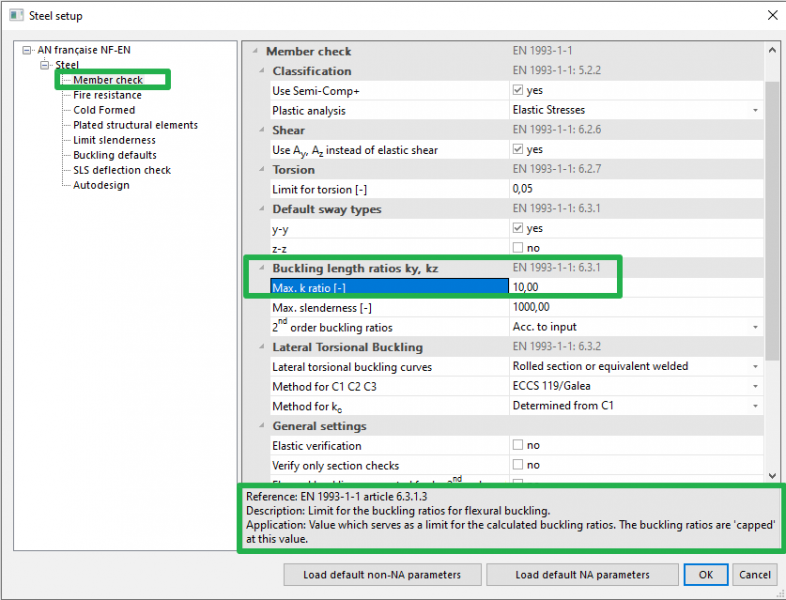Enable the Elastic verification checkbox
The height and width of the screenshot is (600, 786).
tap(517, 446)
